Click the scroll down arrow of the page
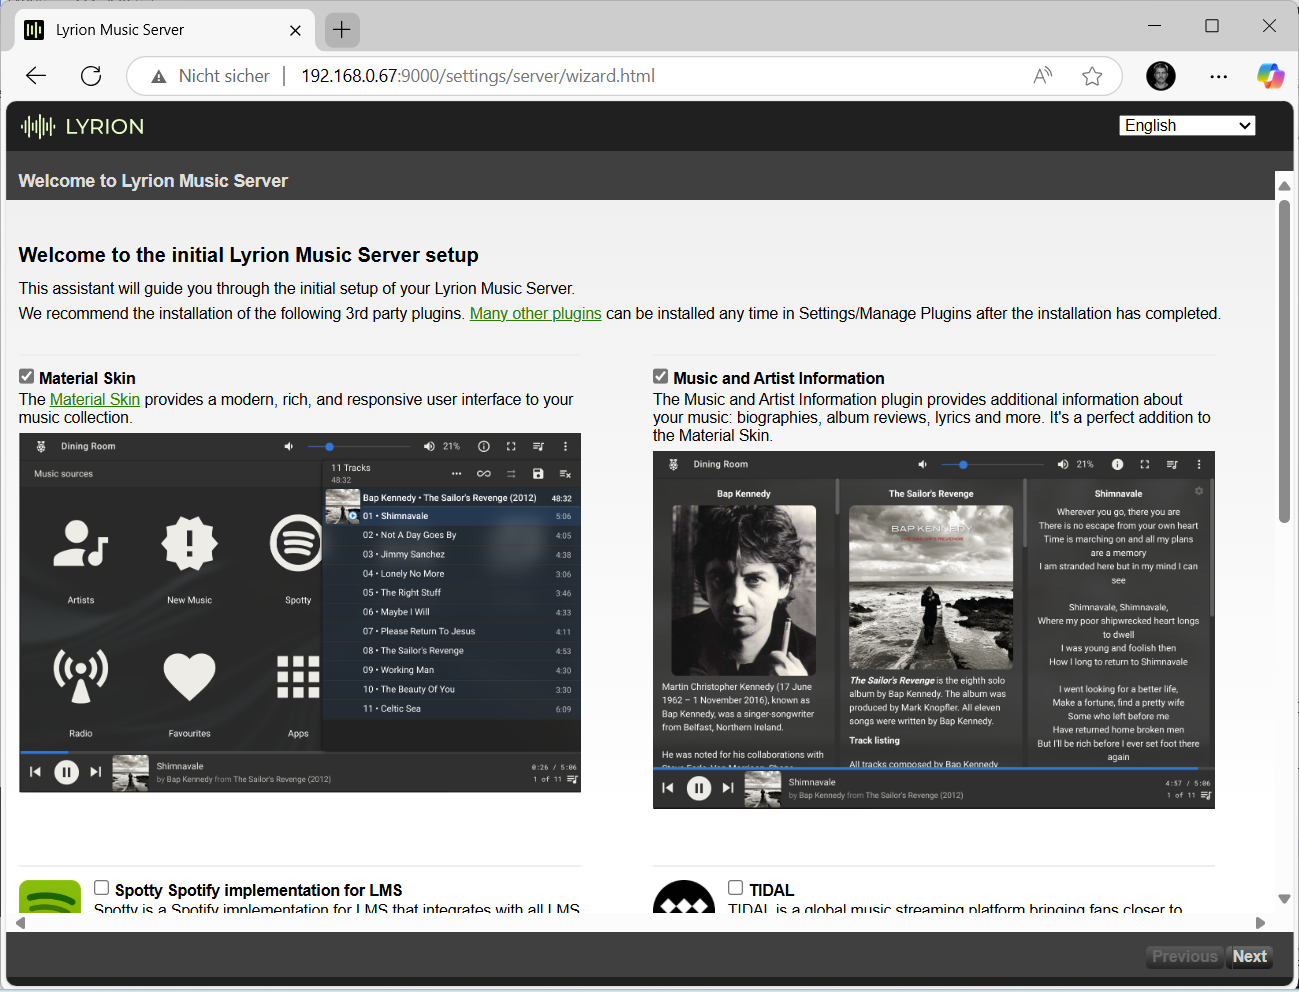The height and width of the screenshot is (992, 1299). pos(1284,899)
